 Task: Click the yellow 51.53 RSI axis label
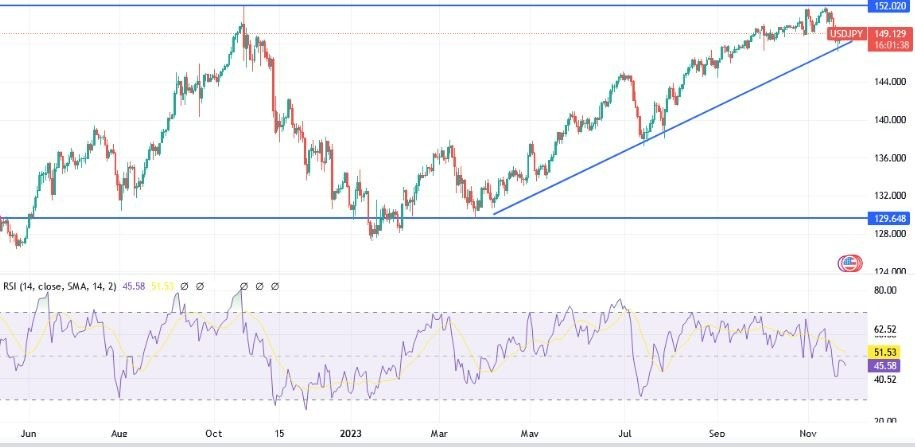886,352
